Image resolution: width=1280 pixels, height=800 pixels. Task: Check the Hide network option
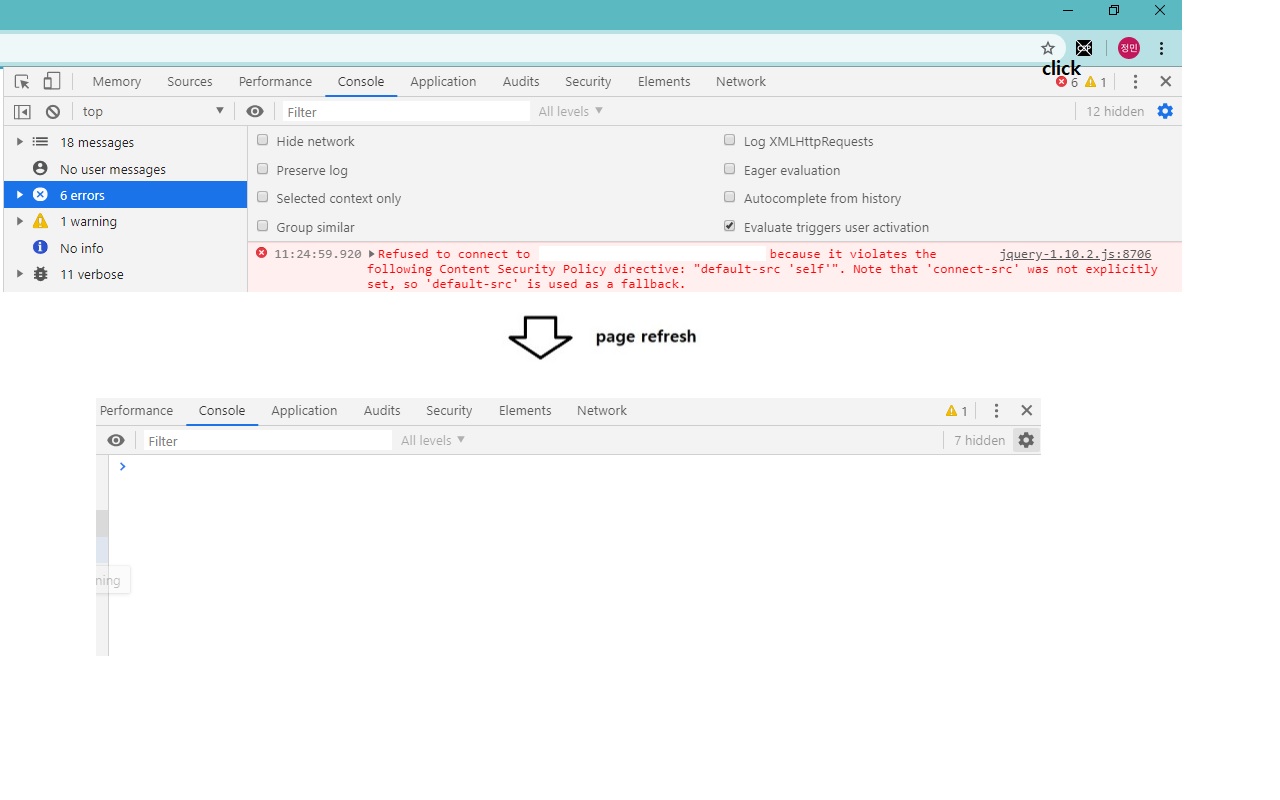click(262, 140)
